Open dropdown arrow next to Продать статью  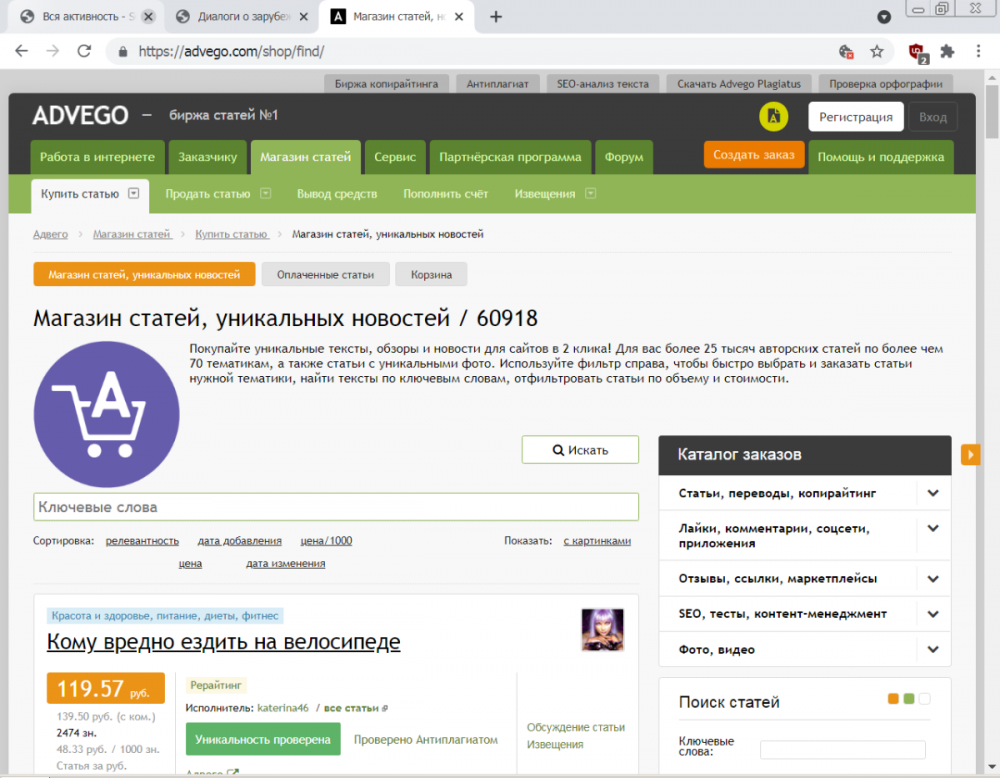(x=266, y=194)
